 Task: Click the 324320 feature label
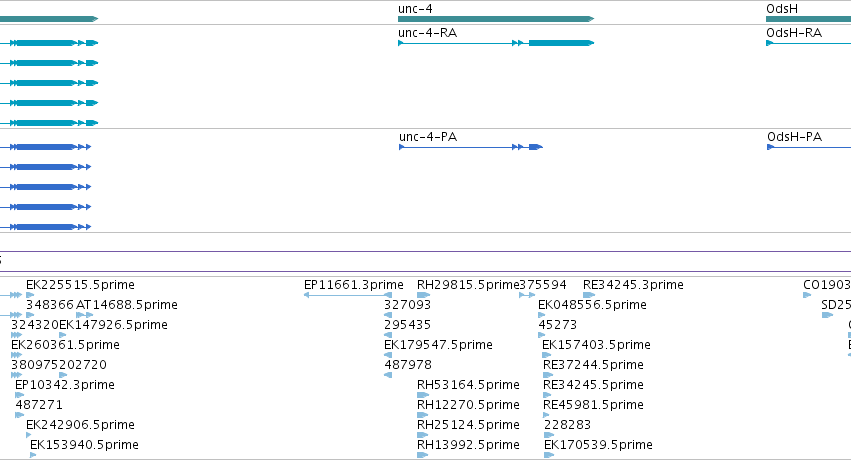[x=34, y=325]
